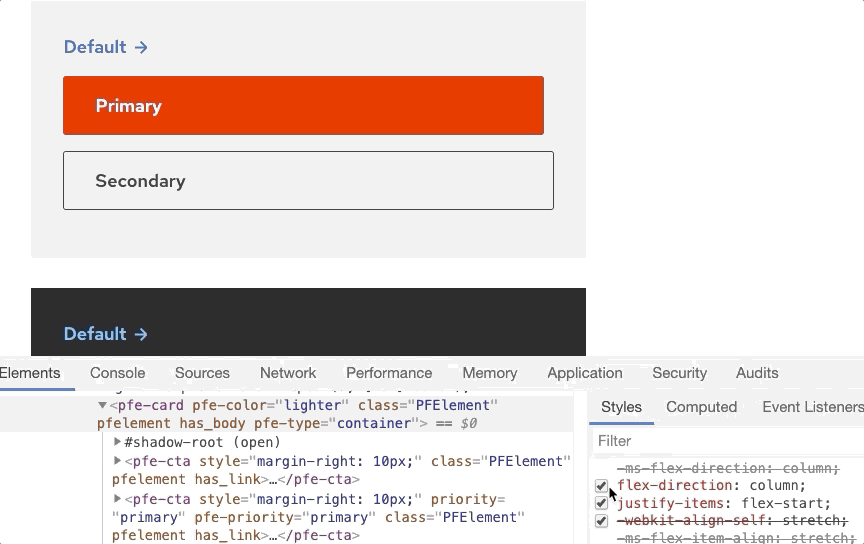Click the flex-direction property name
The height and width of the screenshot is (544, 864).
[x=674, y=486]
